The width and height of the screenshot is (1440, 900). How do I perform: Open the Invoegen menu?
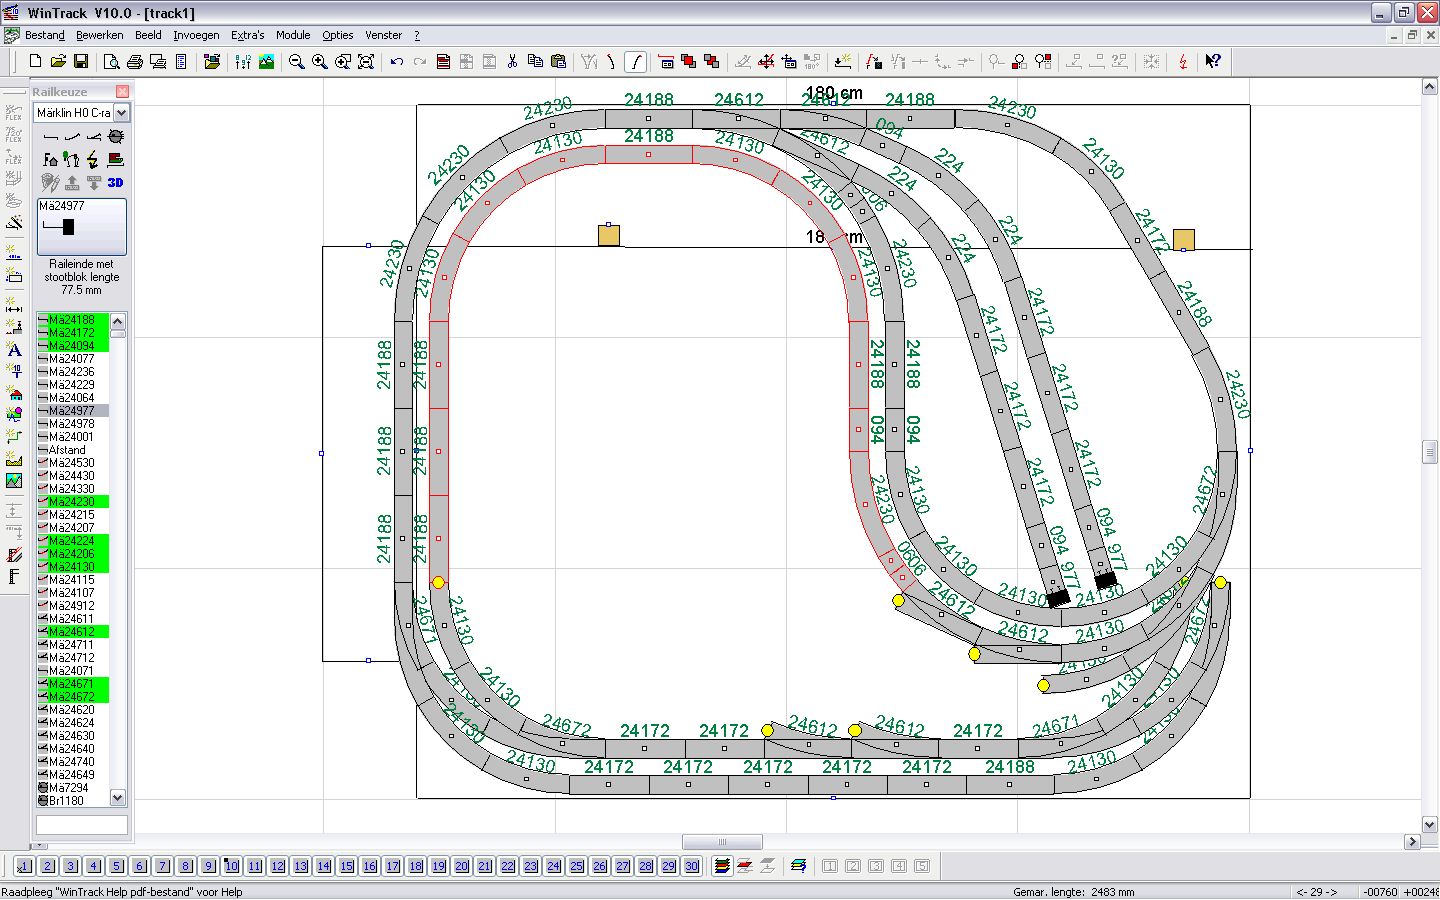point(196,35)
